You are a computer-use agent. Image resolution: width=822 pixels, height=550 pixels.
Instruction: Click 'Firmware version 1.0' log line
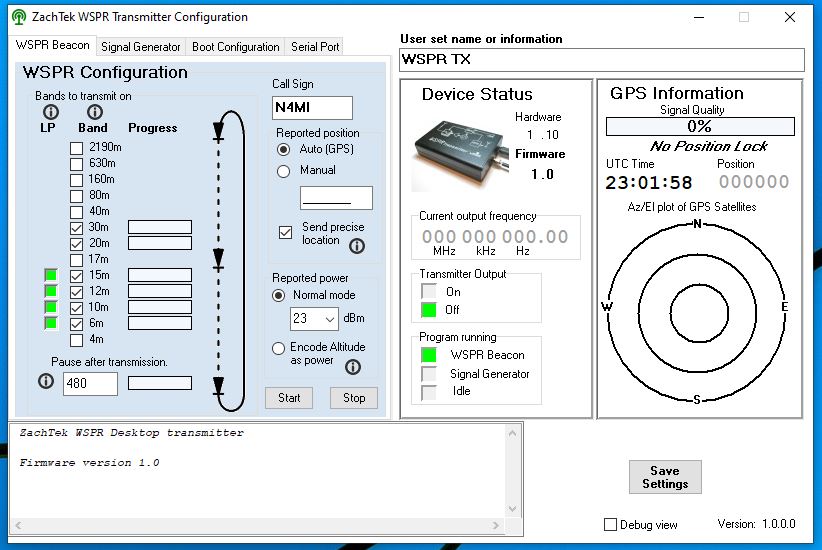(x=89, y=462)
